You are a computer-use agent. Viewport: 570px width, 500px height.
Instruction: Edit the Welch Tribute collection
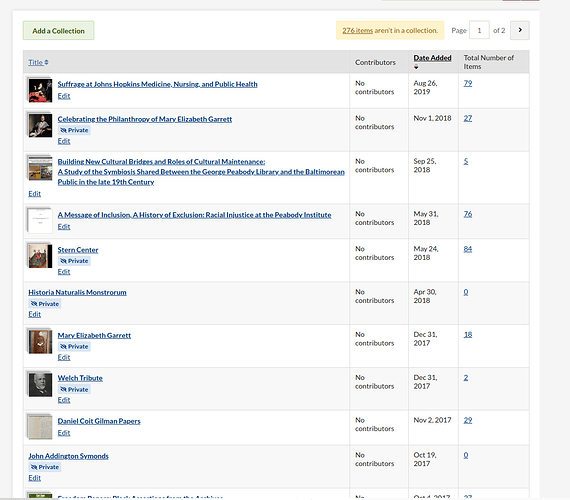click(64, 400)
